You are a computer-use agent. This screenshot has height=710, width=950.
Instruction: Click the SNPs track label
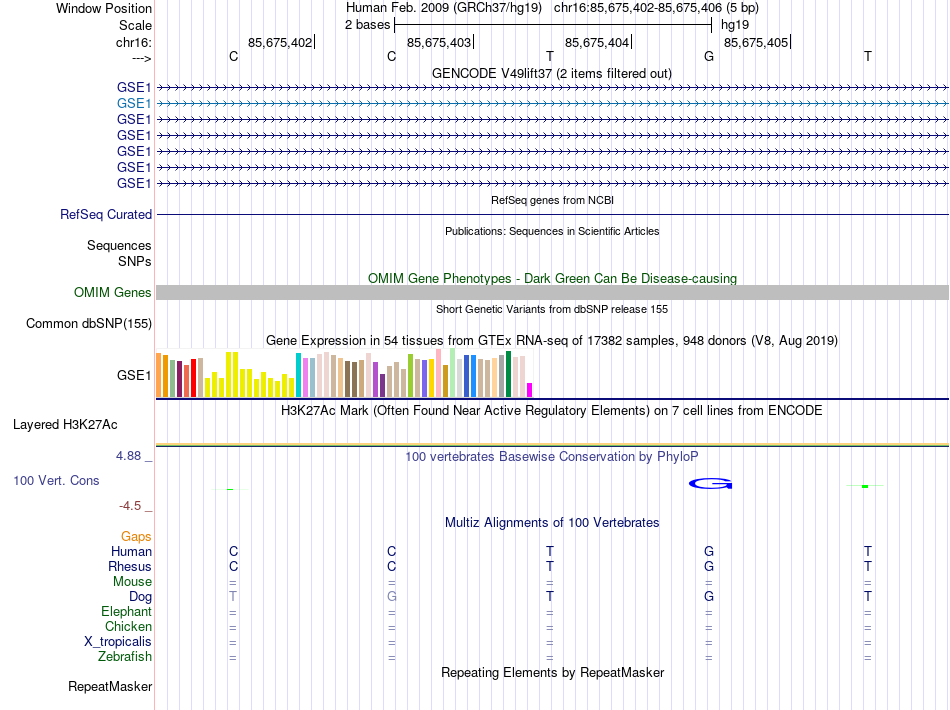(135, 261)
